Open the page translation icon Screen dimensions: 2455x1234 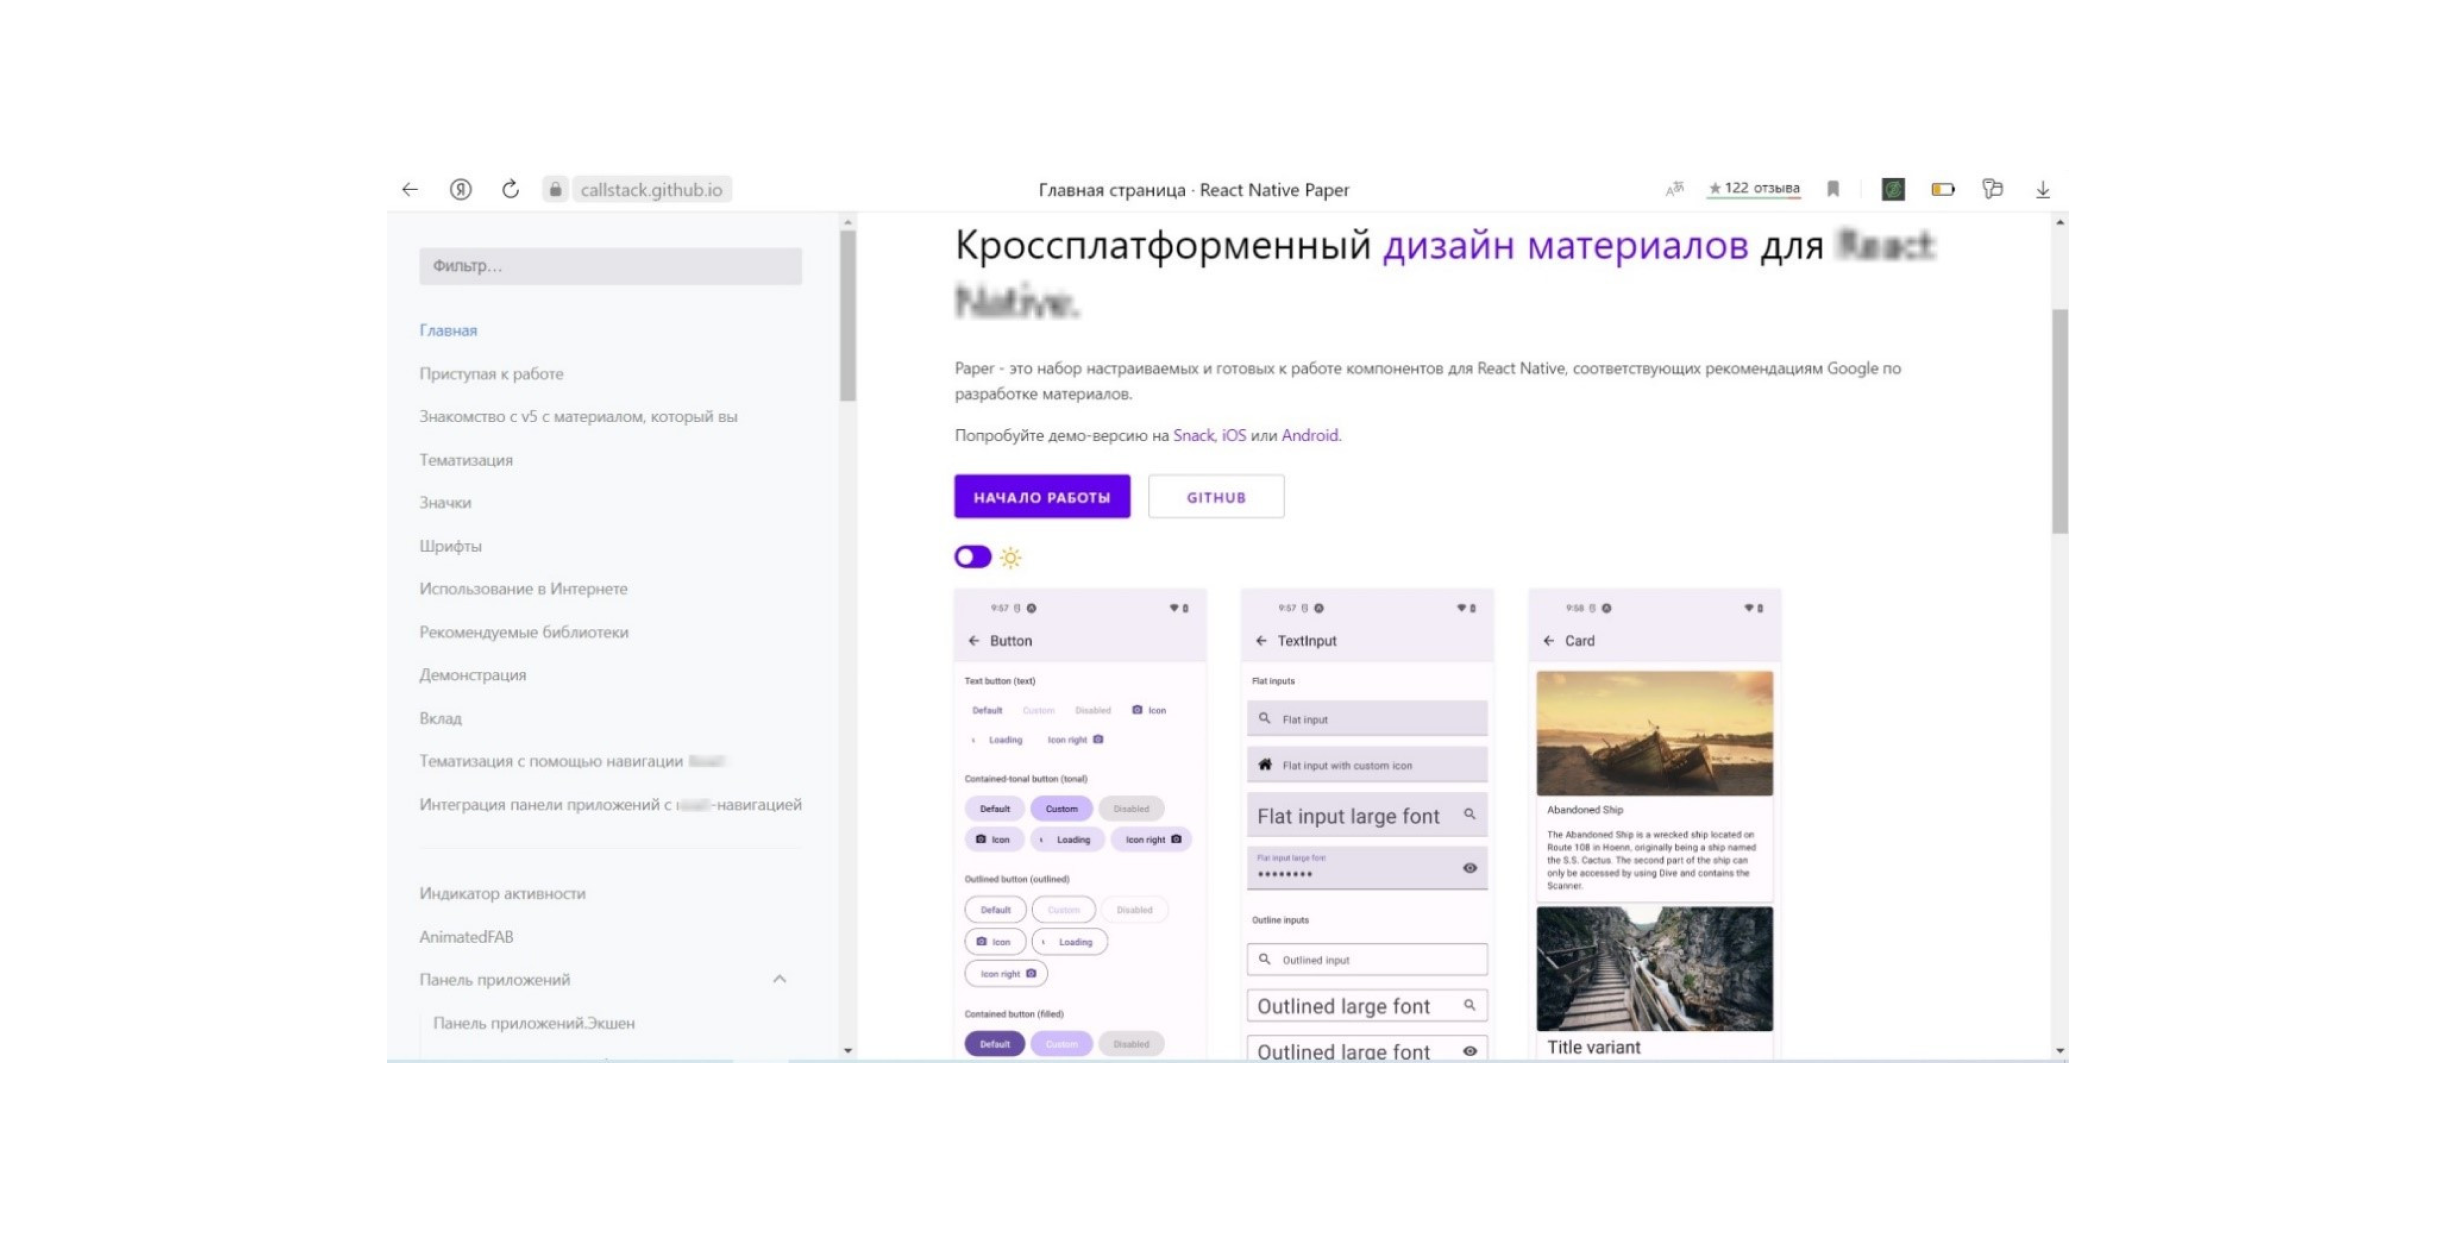coord(1674,189)
